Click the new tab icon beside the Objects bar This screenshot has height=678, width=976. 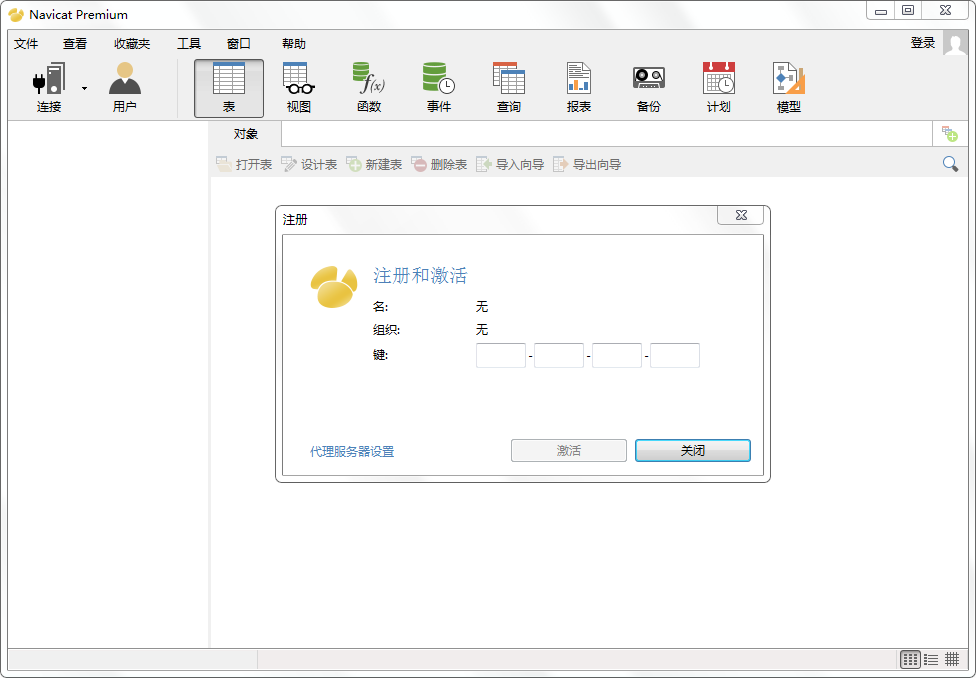pos(949,133)
